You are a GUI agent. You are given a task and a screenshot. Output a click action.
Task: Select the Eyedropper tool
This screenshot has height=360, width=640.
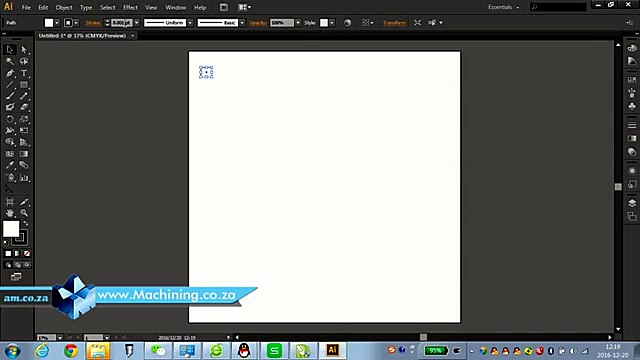click(10, 165)
